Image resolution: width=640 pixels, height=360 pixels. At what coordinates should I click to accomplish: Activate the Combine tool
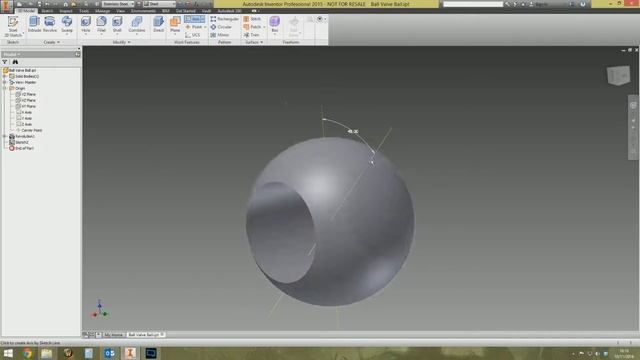point(137,25)
